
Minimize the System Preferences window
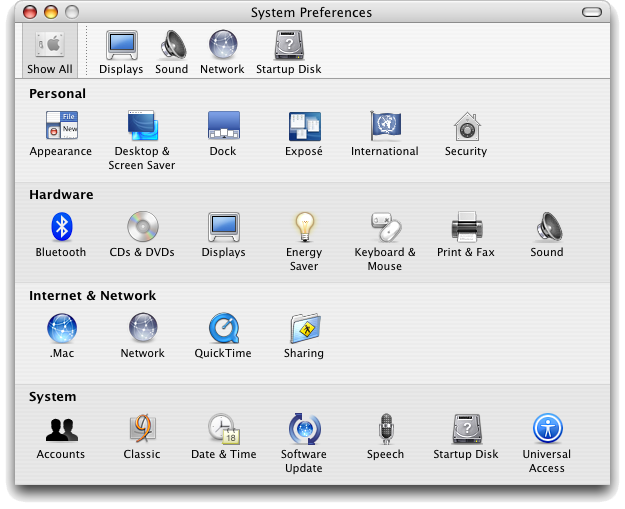[51, 12]
